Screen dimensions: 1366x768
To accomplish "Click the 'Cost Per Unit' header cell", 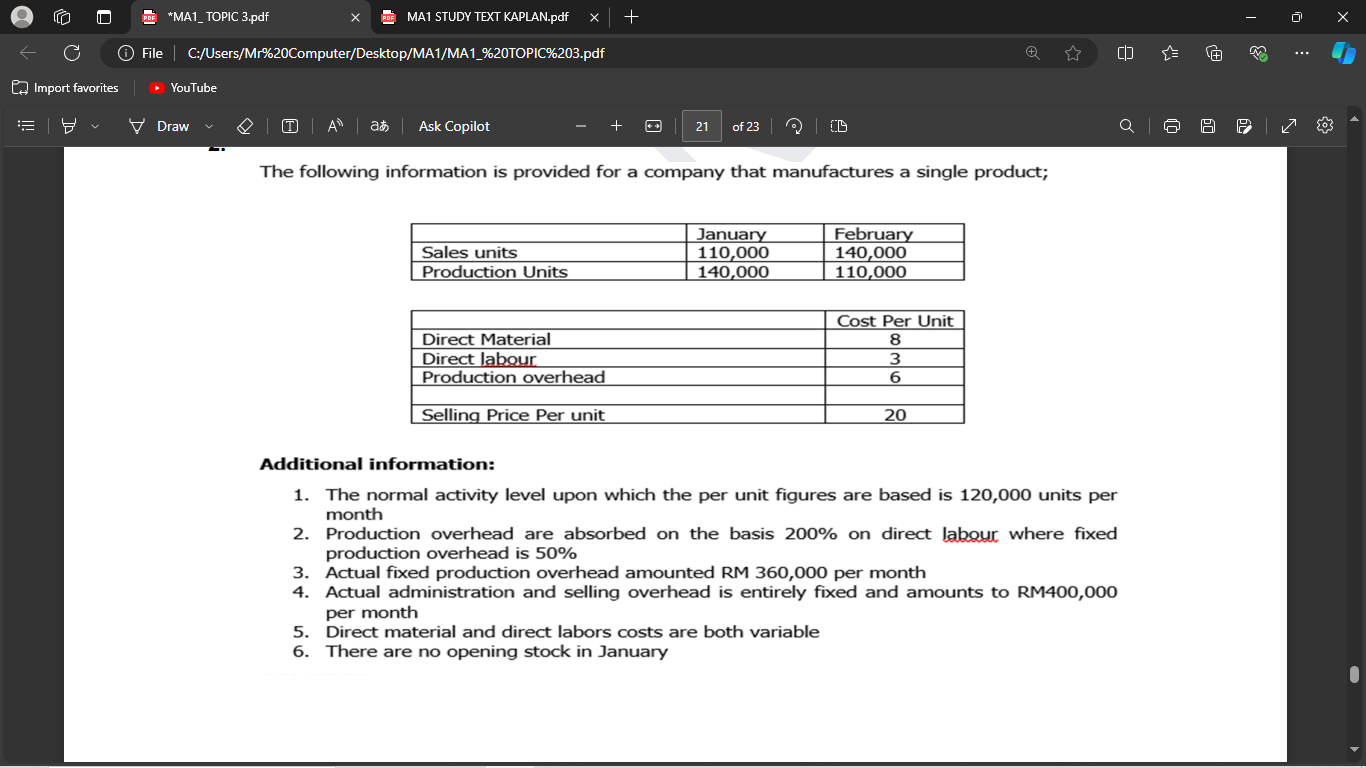I will point(894,320).
